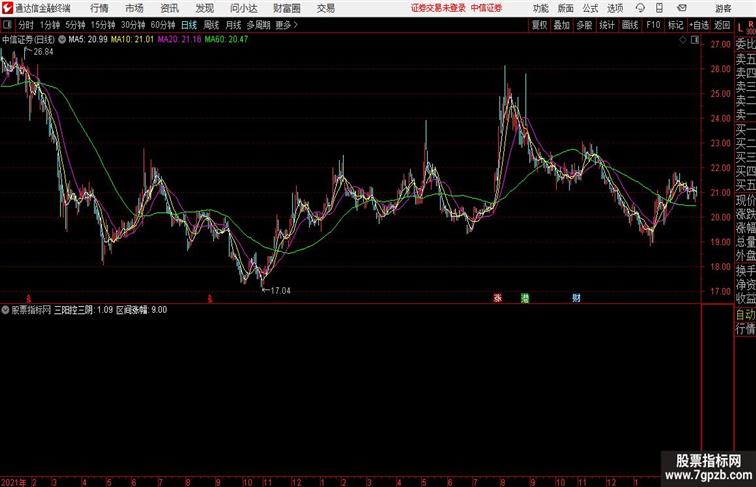
Task: Click the green 港 marker on the chart bottom
Action: tap(525, 298)
